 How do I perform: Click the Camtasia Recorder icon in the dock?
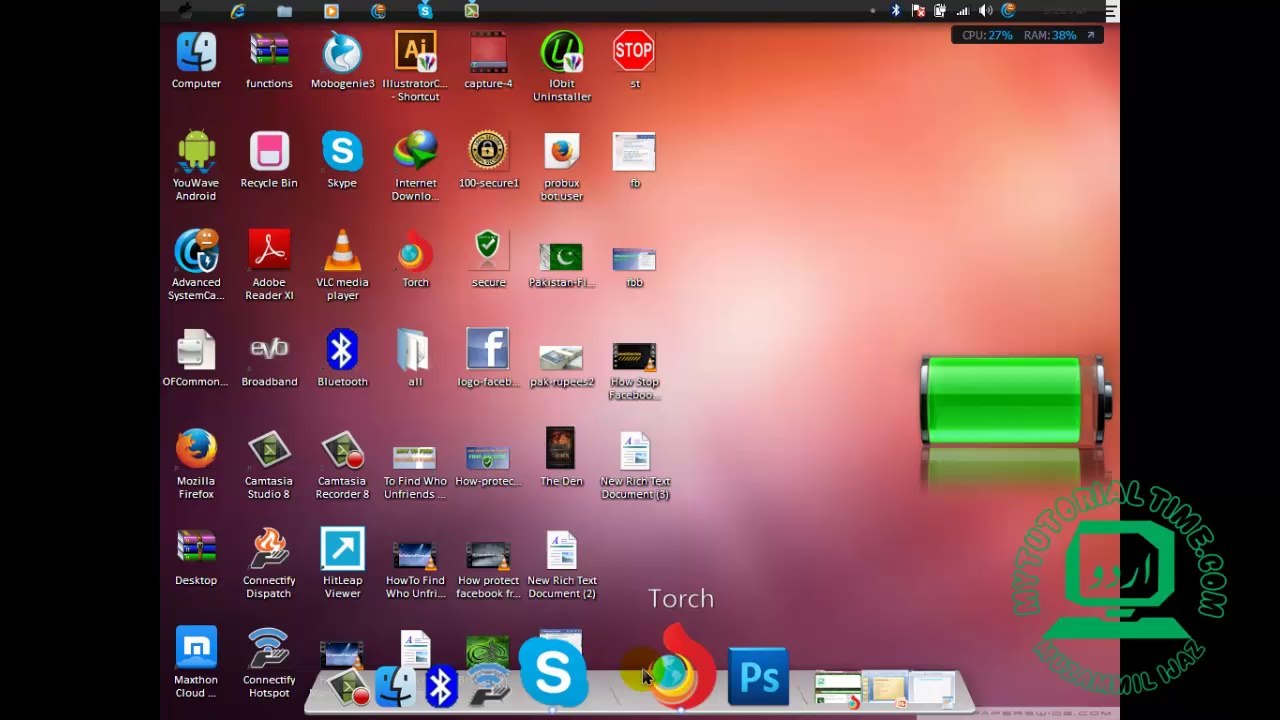point(349,688)
